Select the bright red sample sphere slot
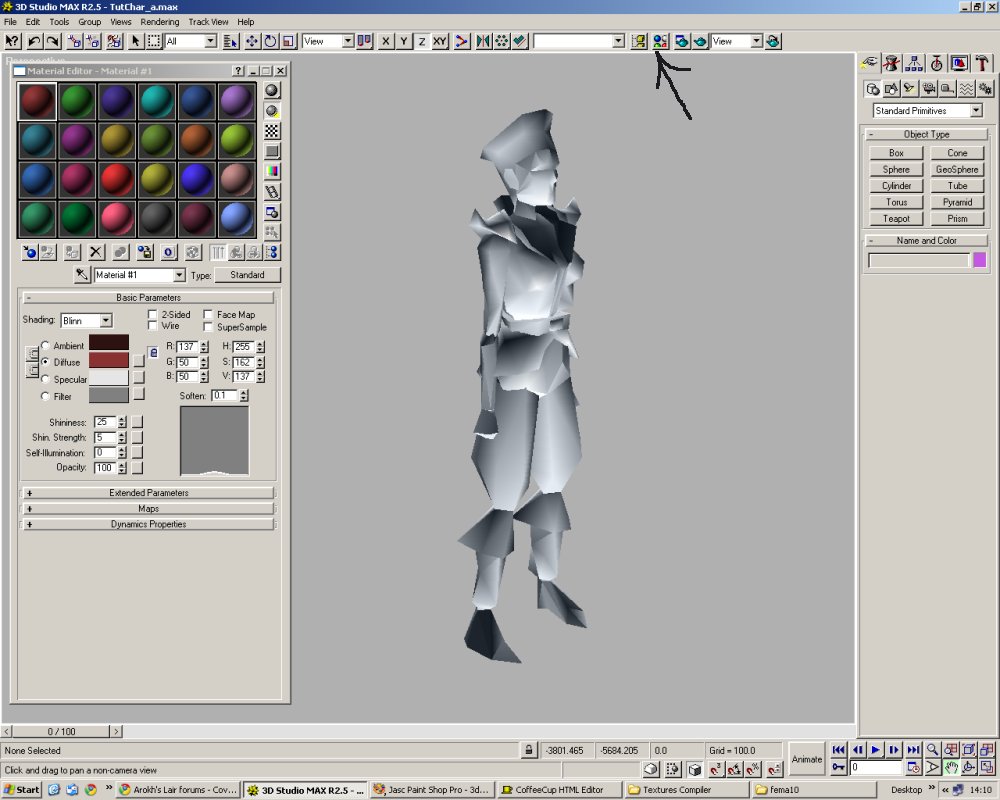 click(x=117, y=179)
